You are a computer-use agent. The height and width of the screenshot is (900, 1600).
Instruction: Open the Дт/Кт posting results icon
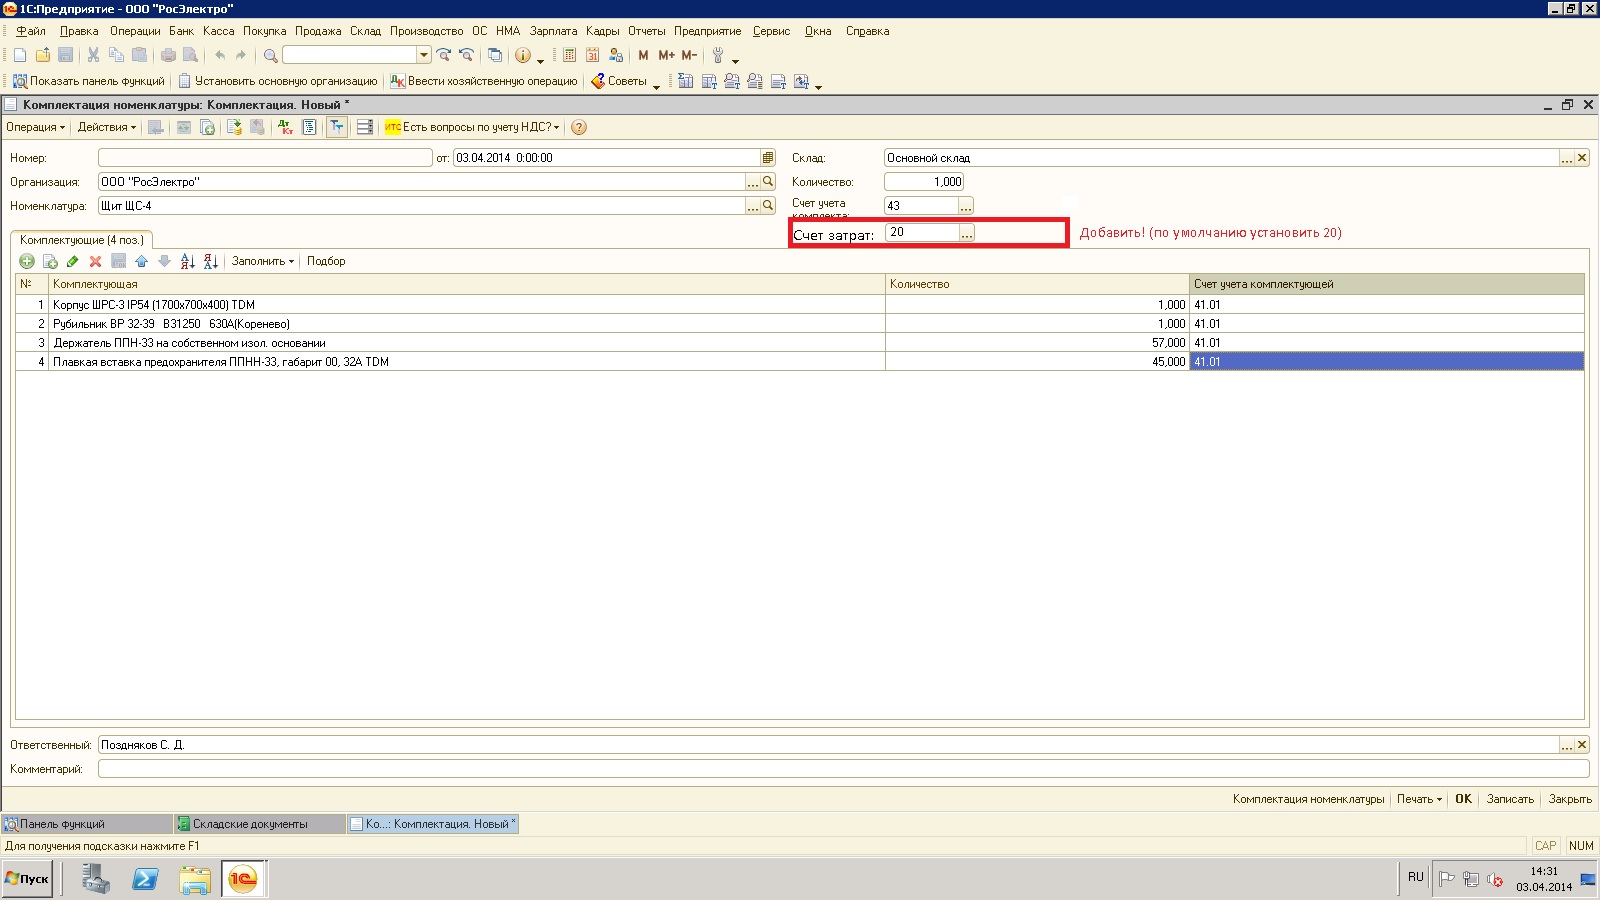tap(286, 127)
